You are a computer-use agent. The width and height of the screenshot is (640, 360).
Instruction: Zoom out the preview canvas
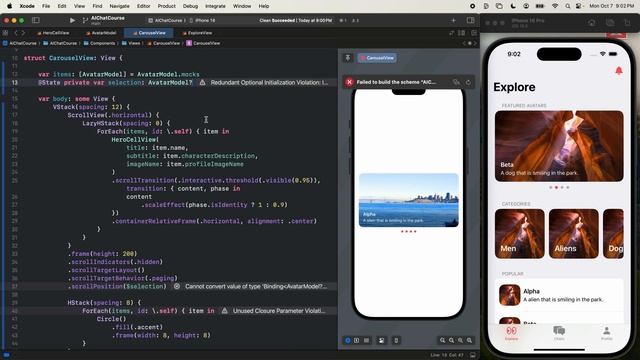click(x=442, y=340)
